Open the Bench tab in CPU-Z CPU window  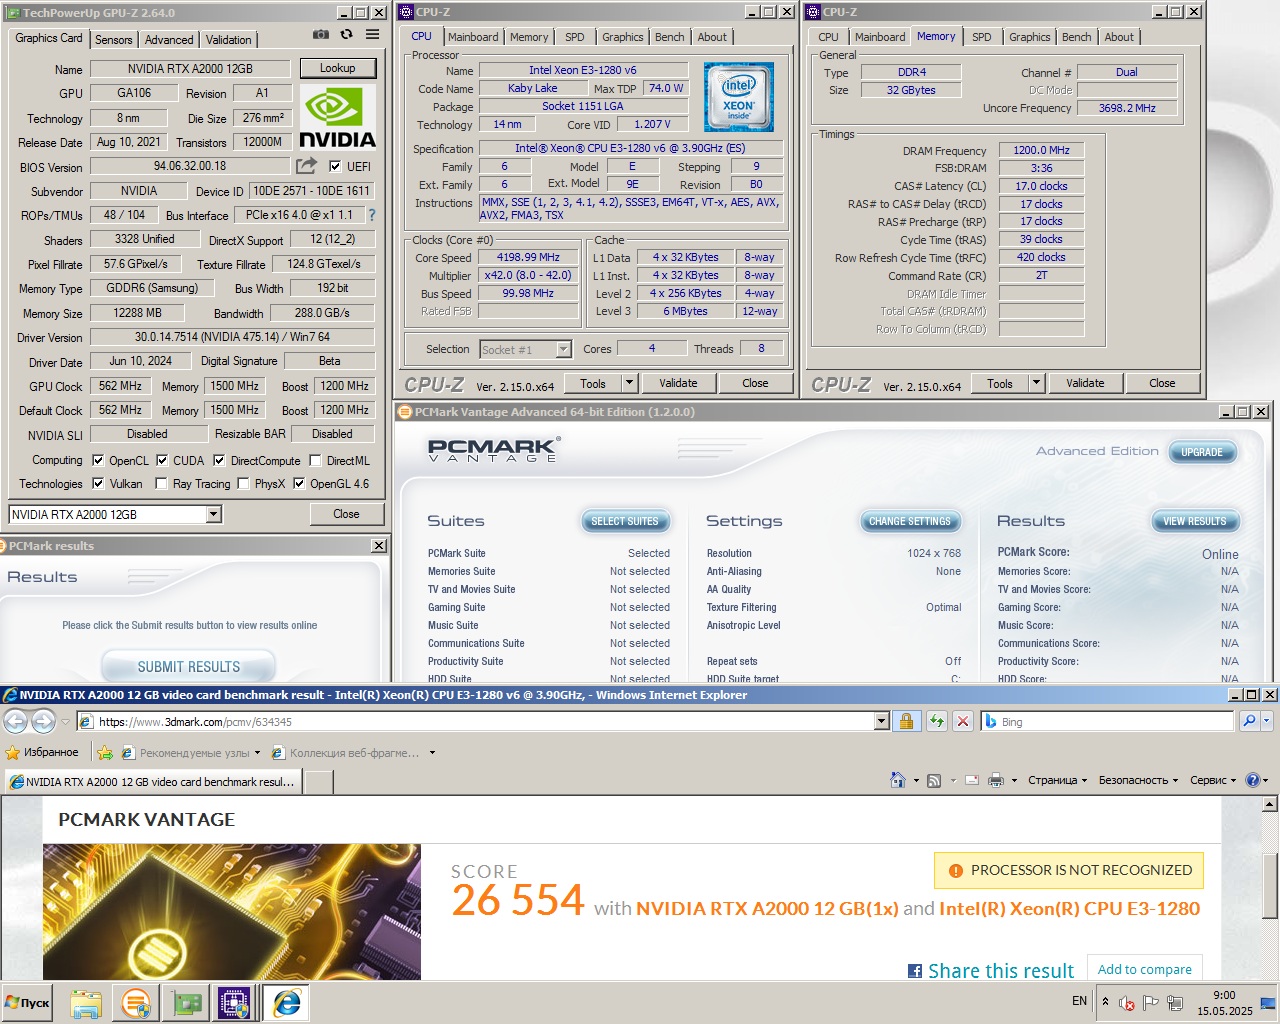click(670, 37)
